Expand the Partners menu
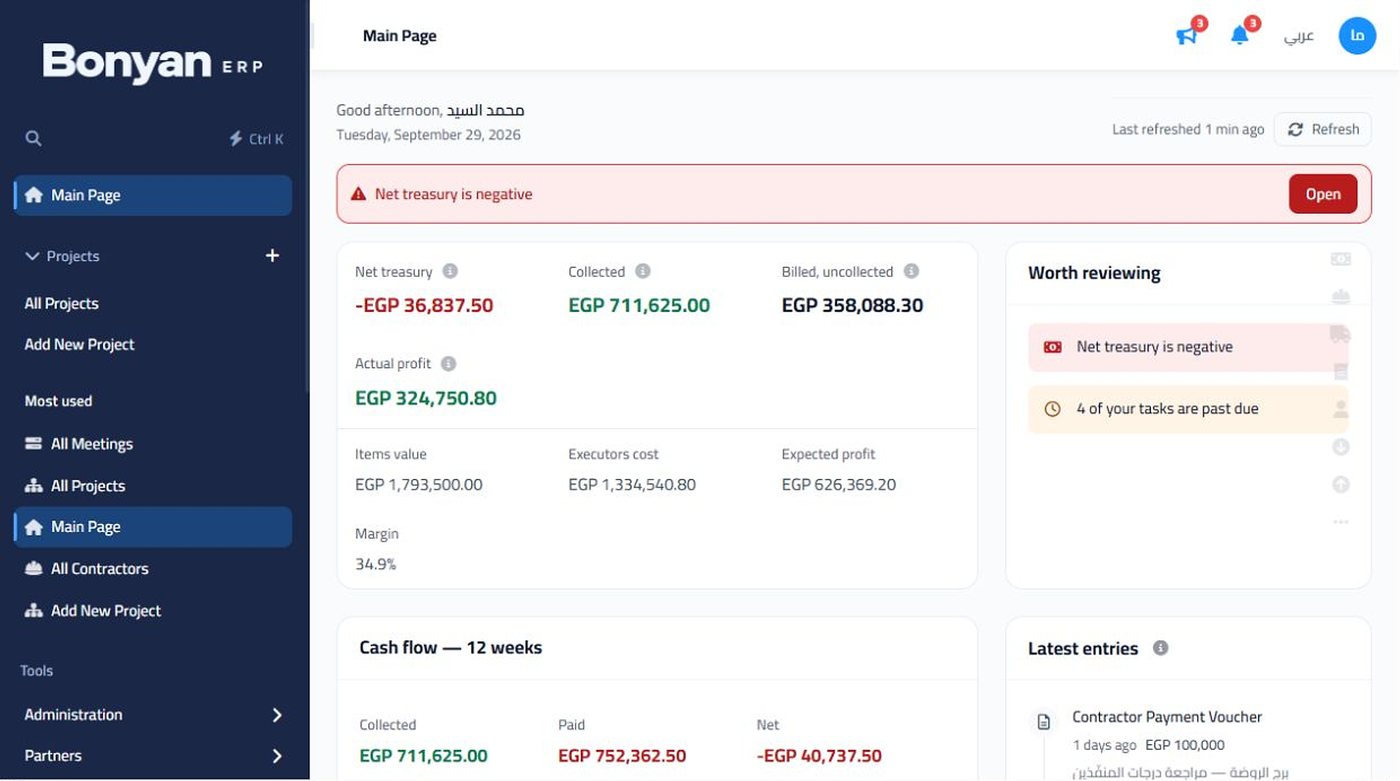 pos(152,756)
